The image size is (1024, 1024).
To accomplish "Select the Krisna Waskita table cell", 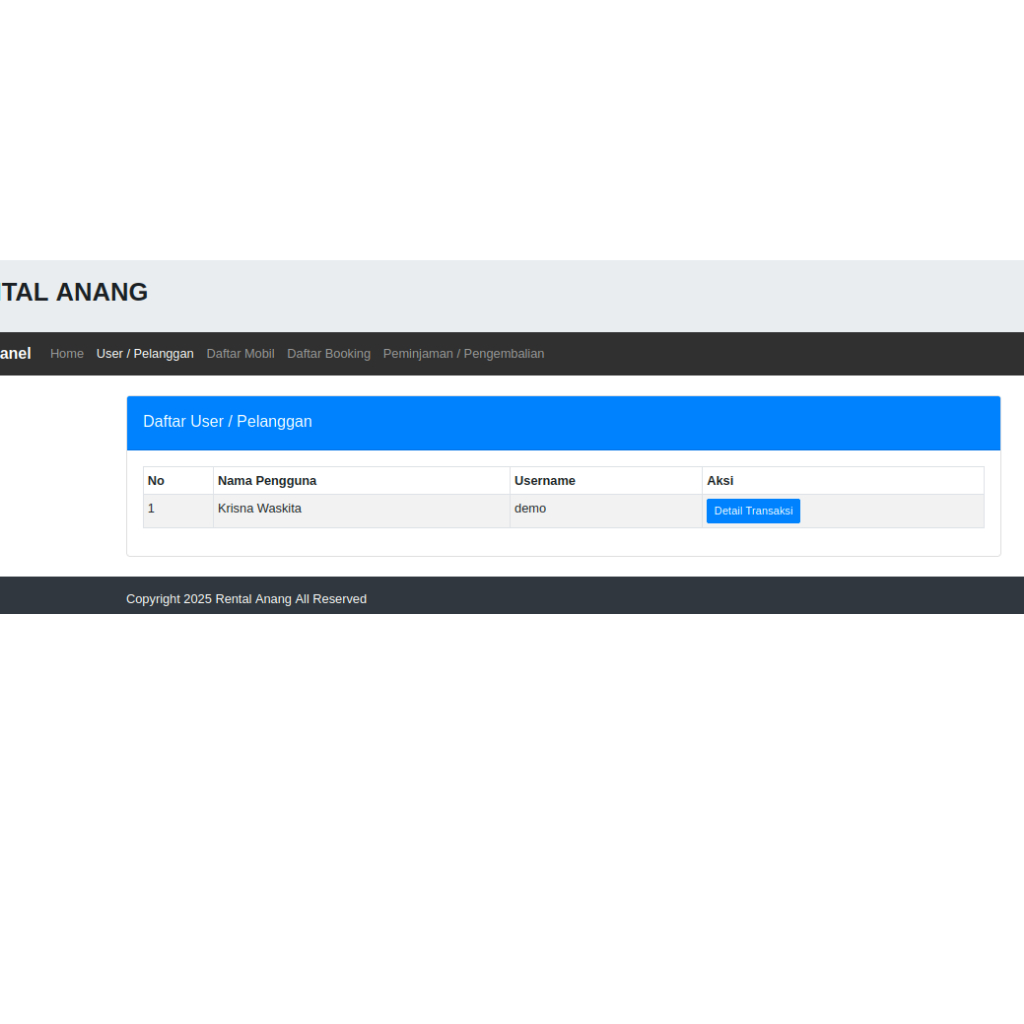I will tap(259, 508).
